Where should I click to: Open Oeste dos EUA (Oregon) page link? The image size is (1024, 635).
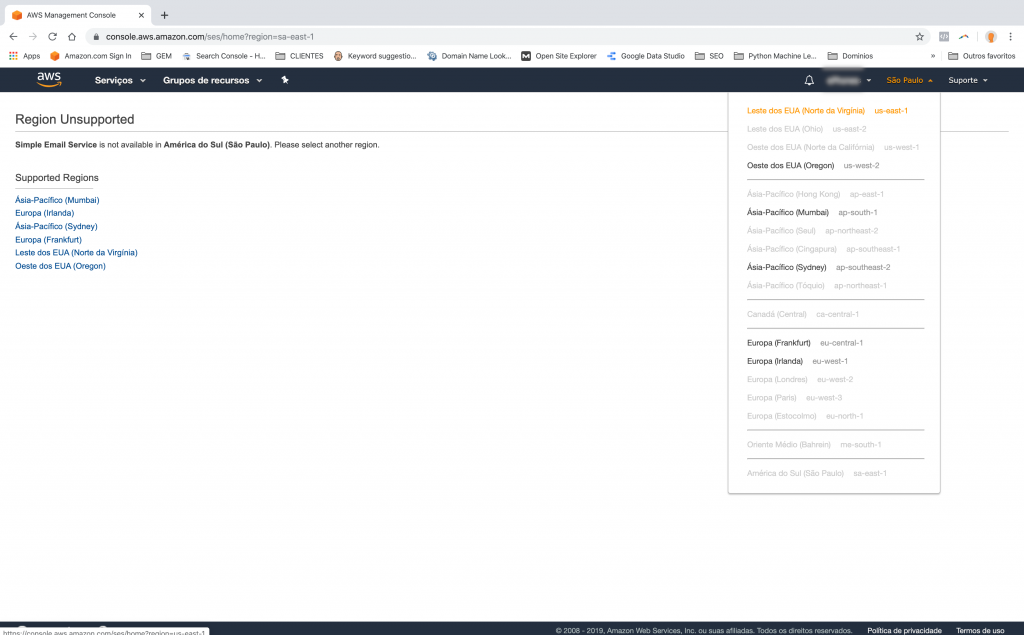[60, 266]
